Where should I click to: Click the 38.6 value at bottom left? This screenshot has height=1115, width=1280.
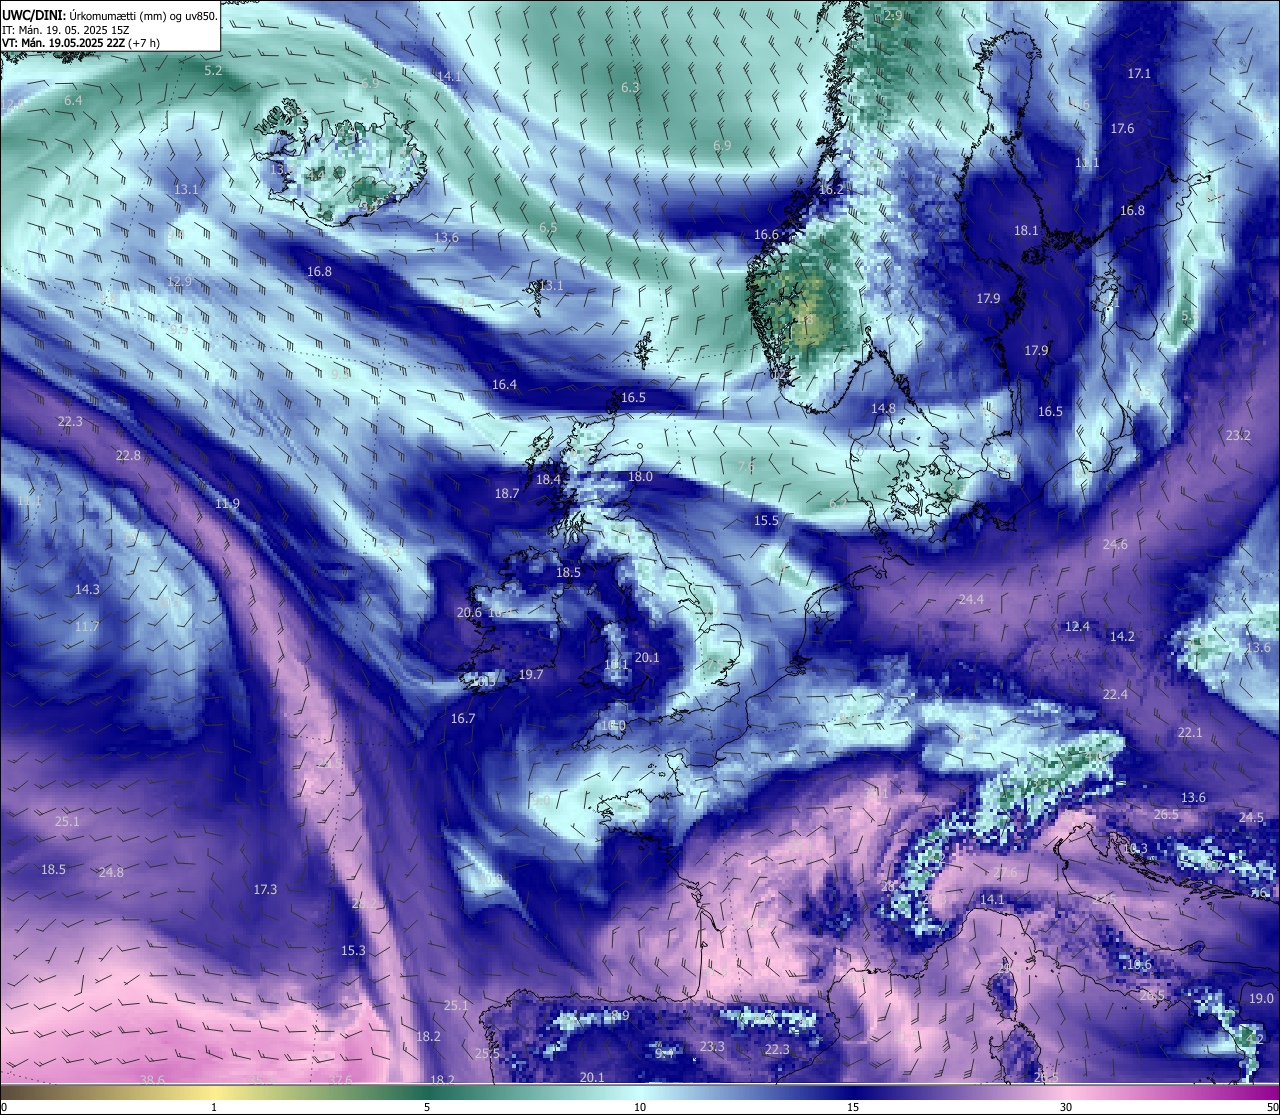coord(152,1079)
